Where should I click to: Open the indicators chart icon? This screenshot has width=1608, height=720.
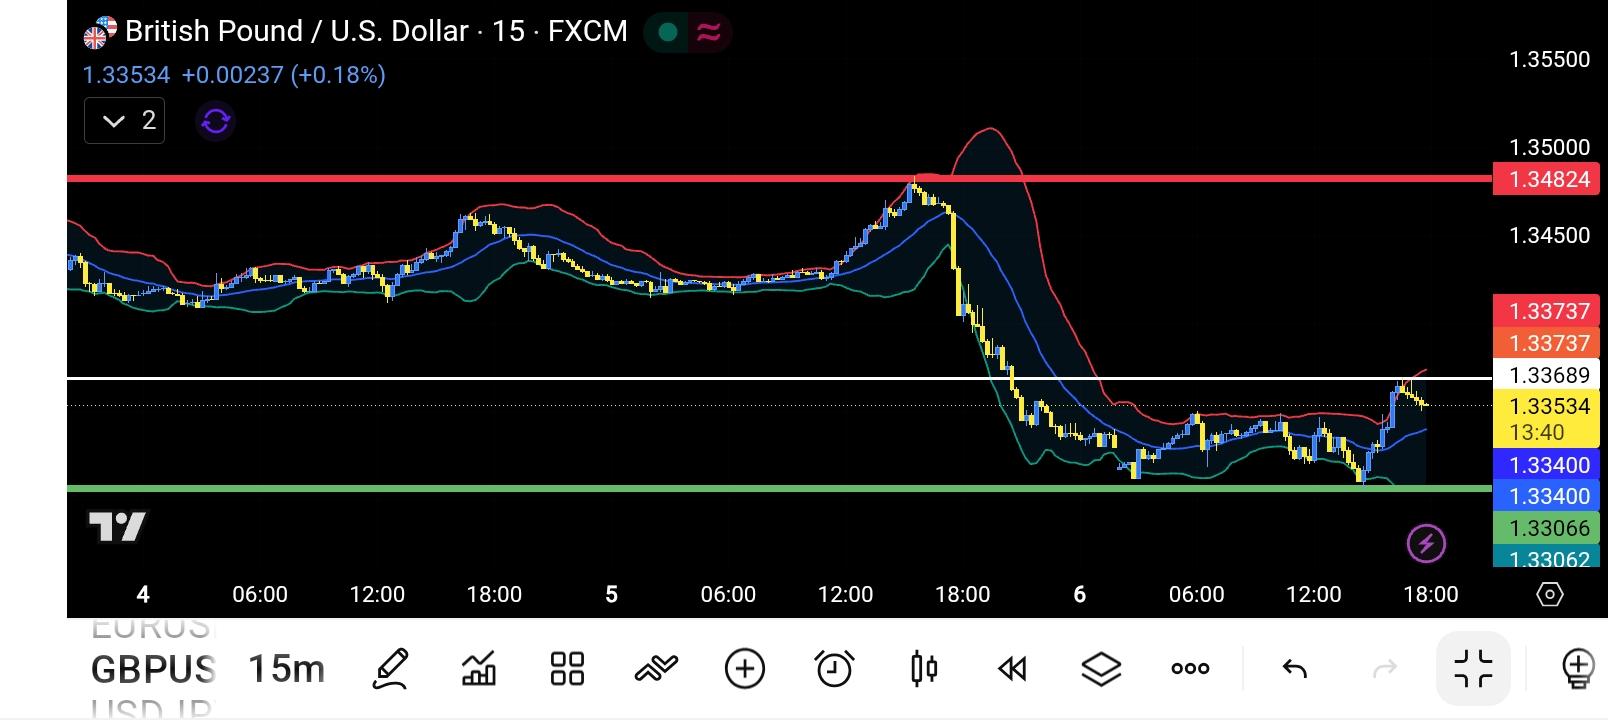point(479,668)
